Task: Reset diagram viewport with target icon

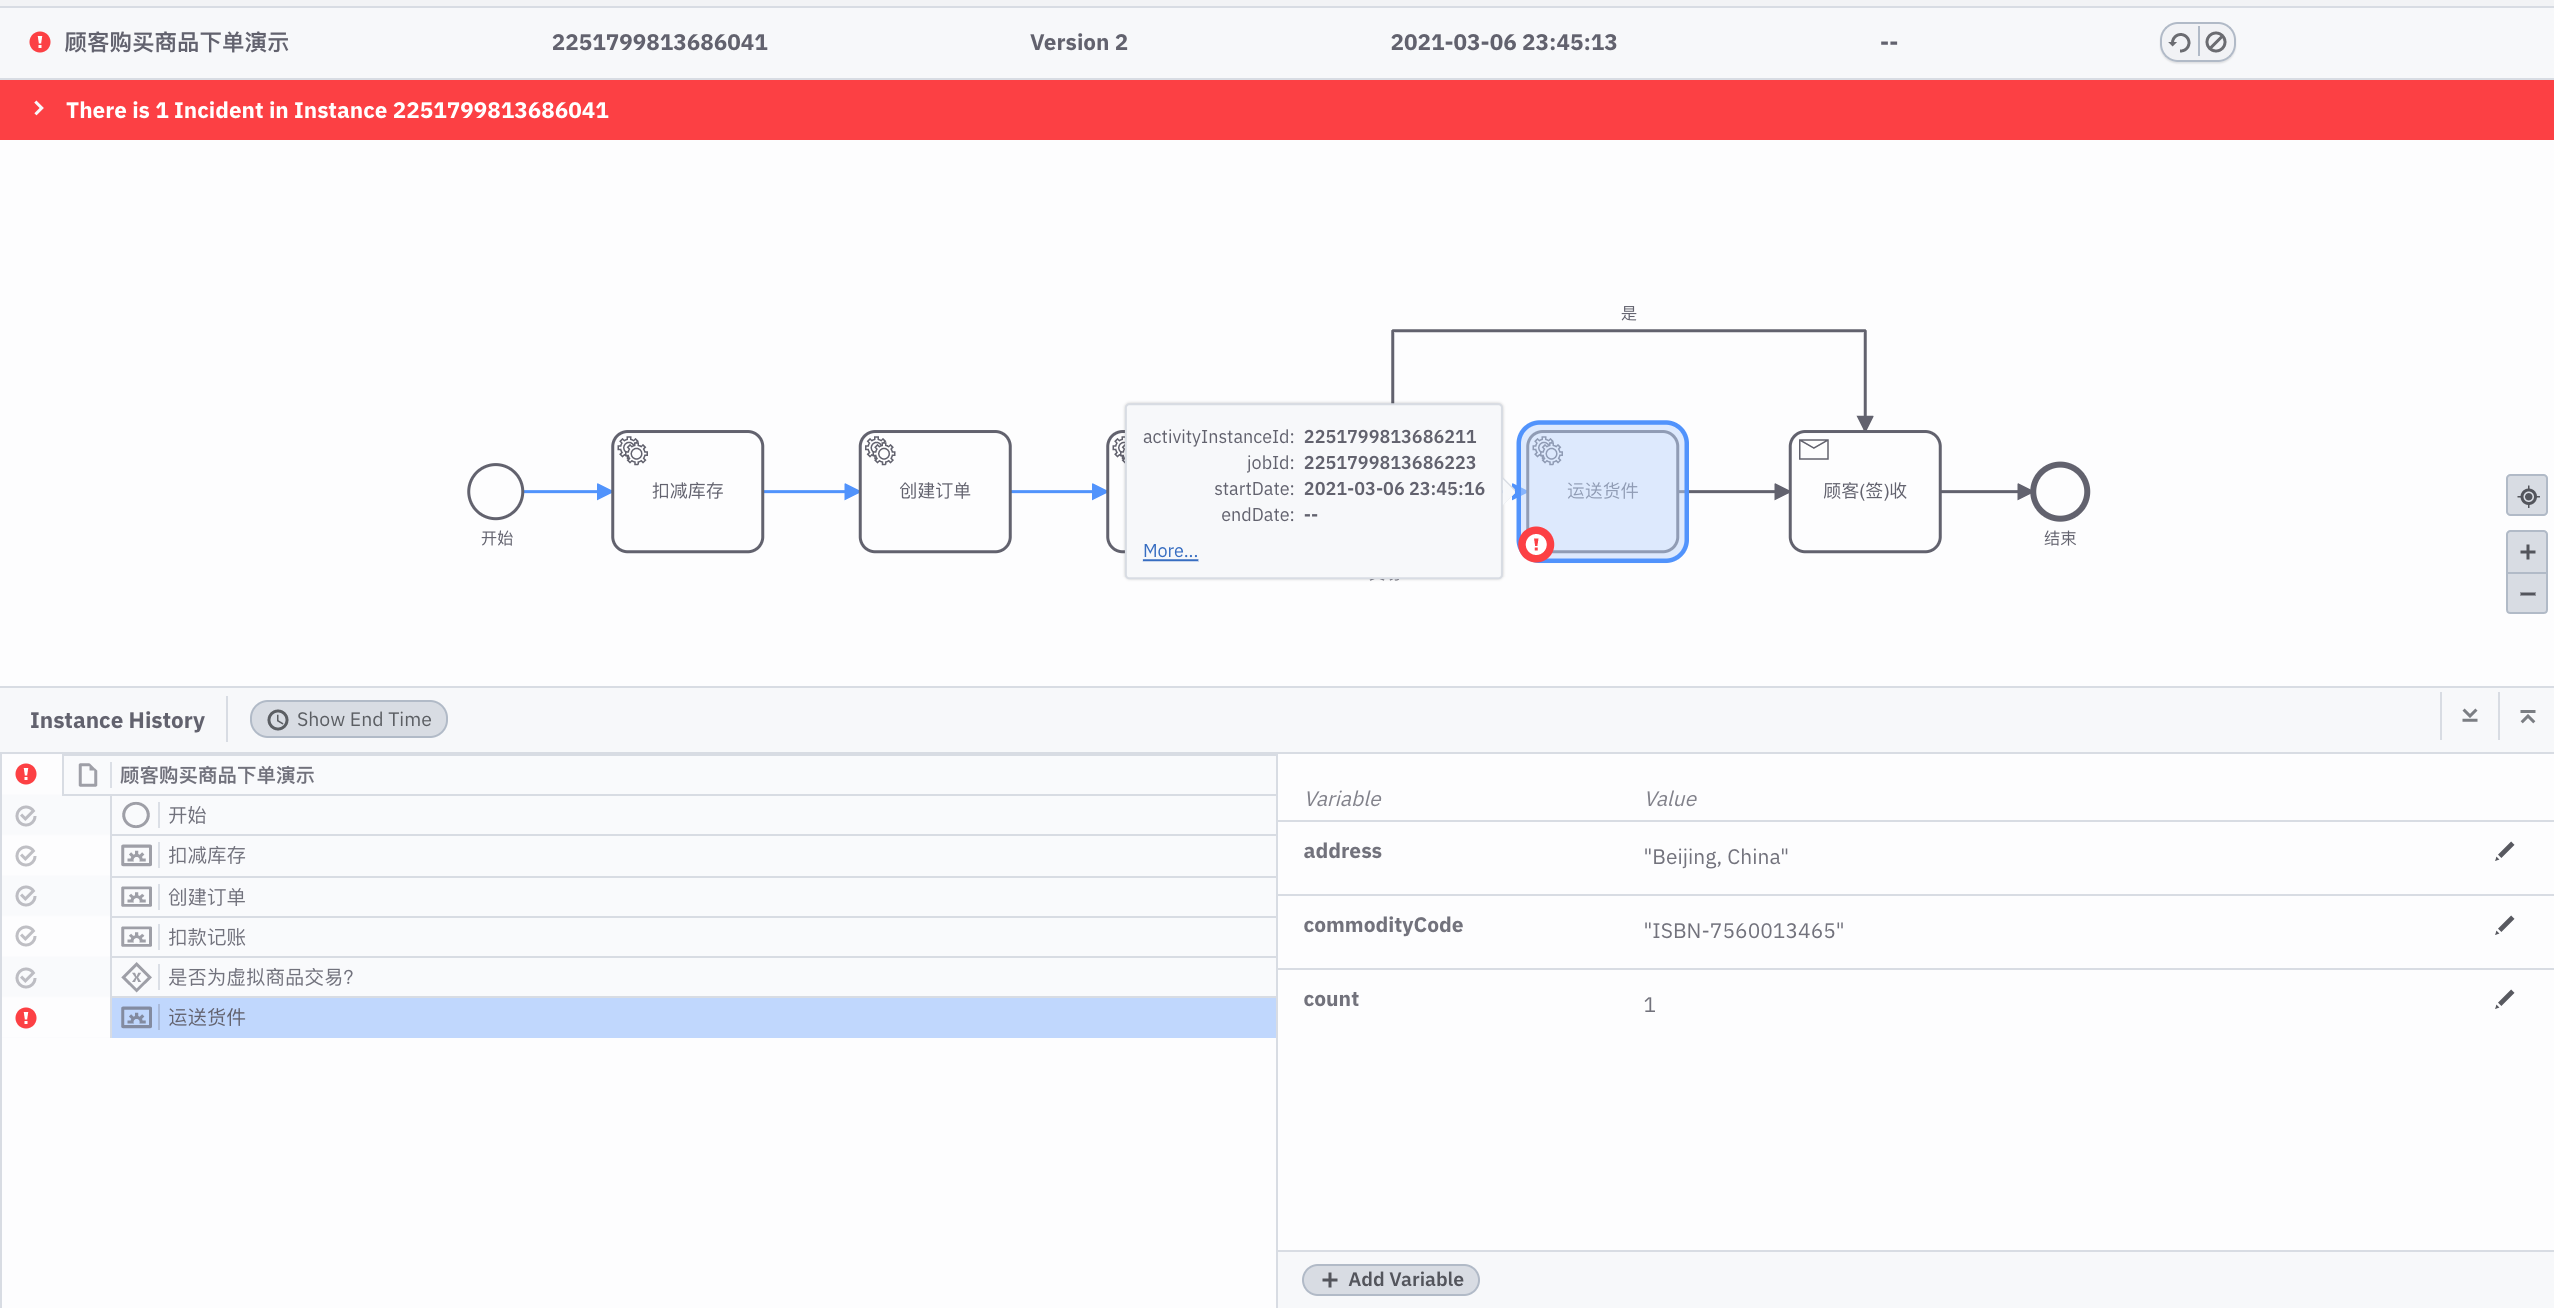Action: [x=2527, y=496]
